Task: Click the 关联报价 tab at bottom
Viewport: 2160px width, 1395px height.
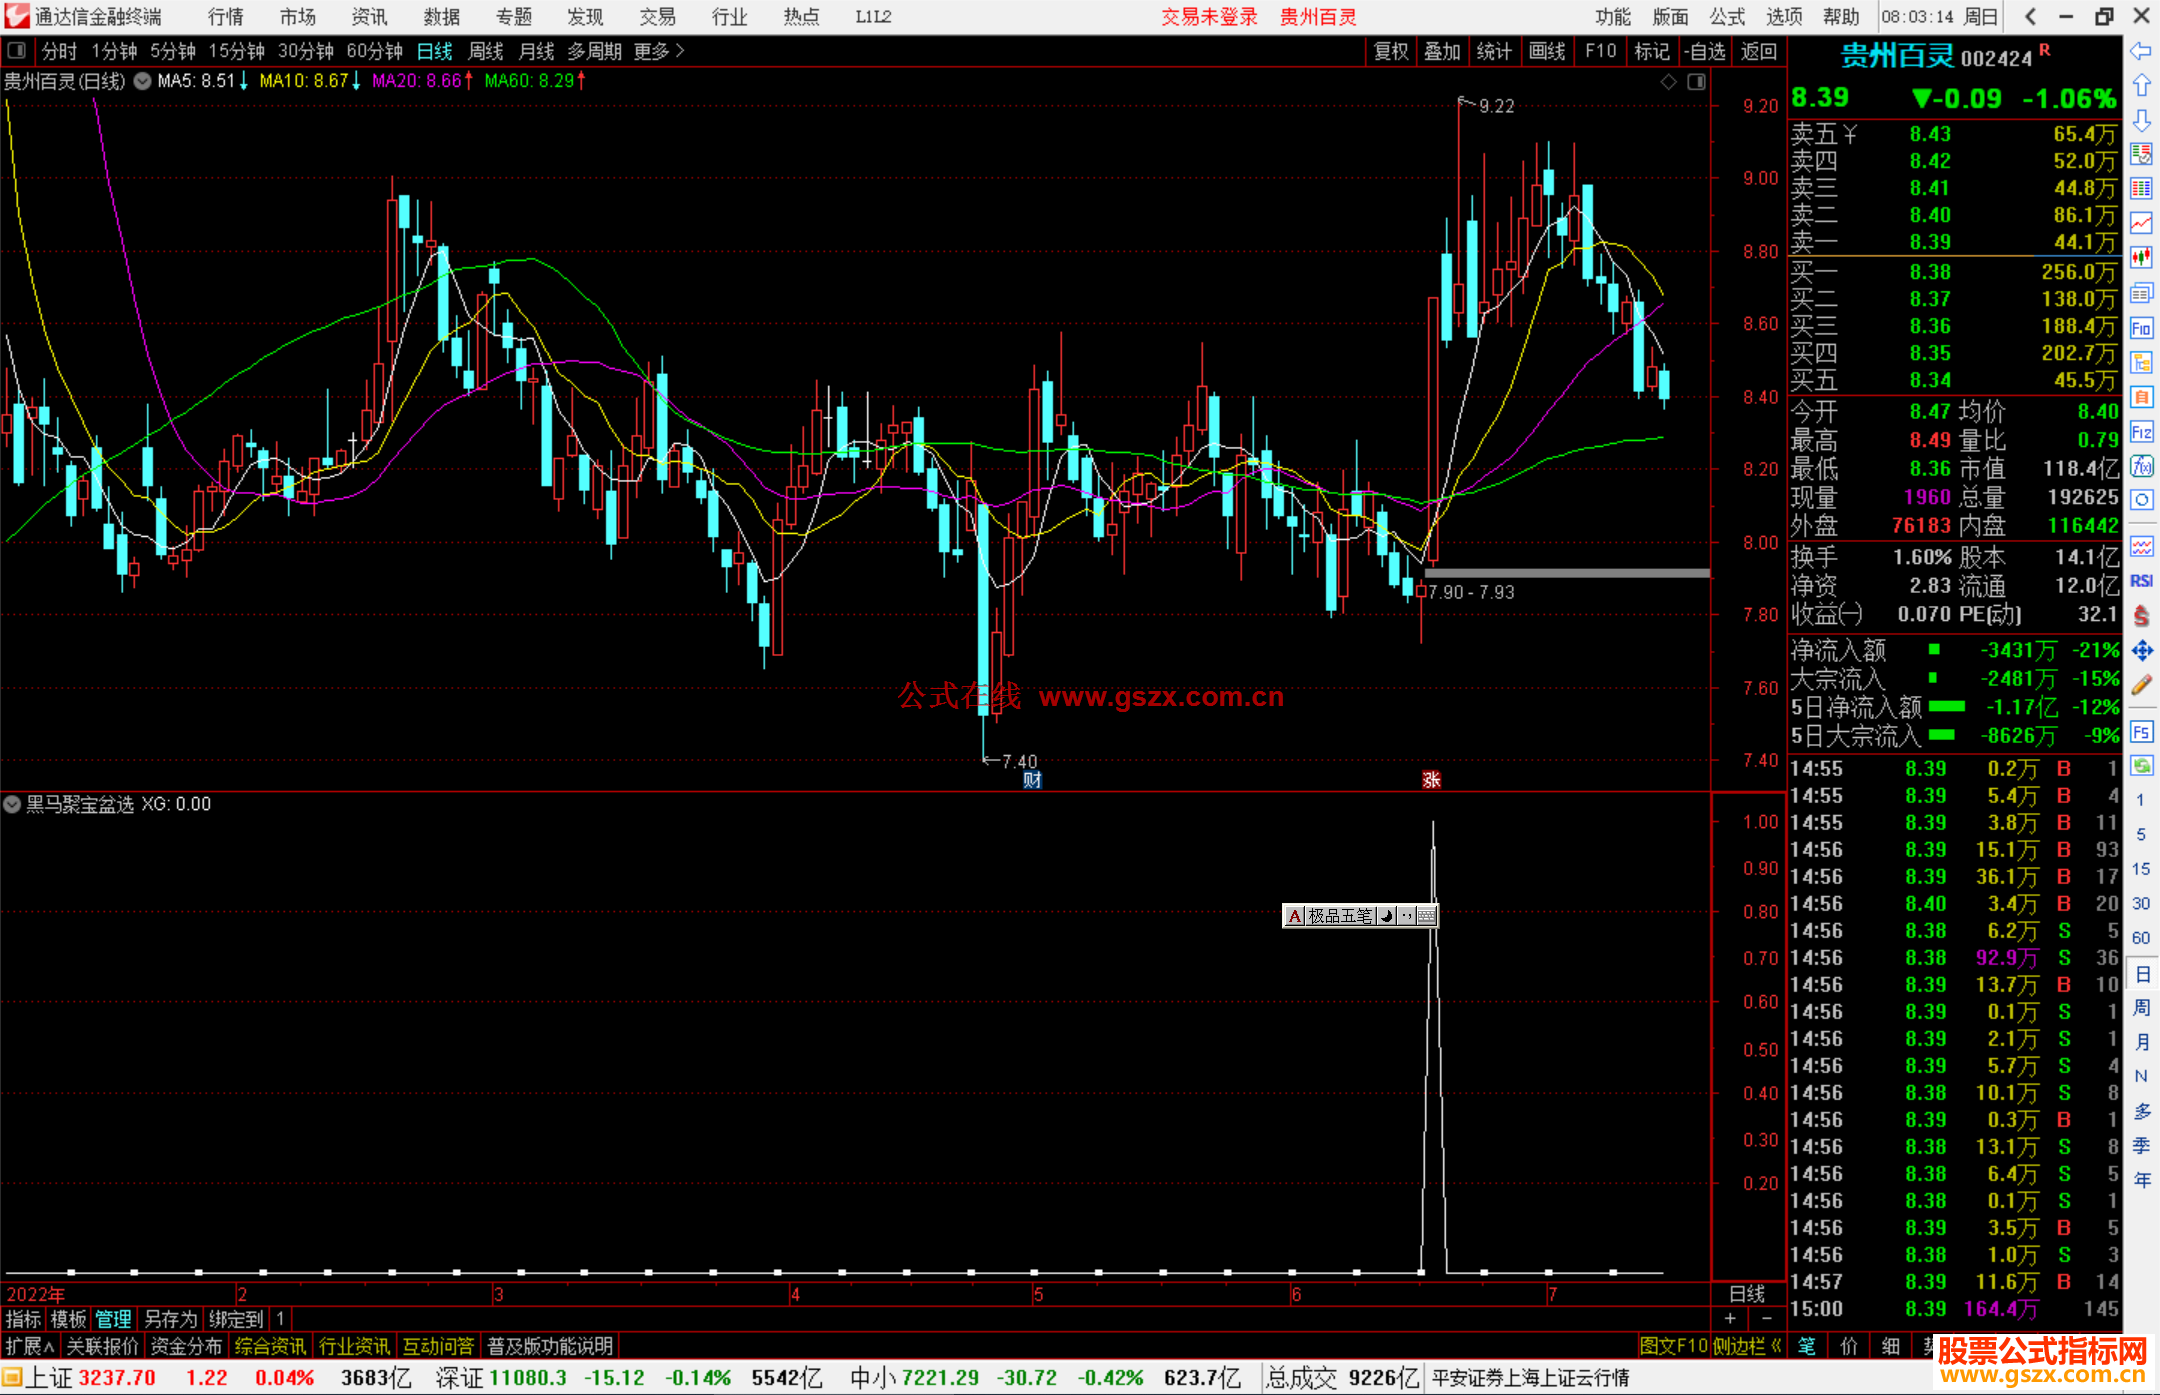Action: coord(102,1346)
